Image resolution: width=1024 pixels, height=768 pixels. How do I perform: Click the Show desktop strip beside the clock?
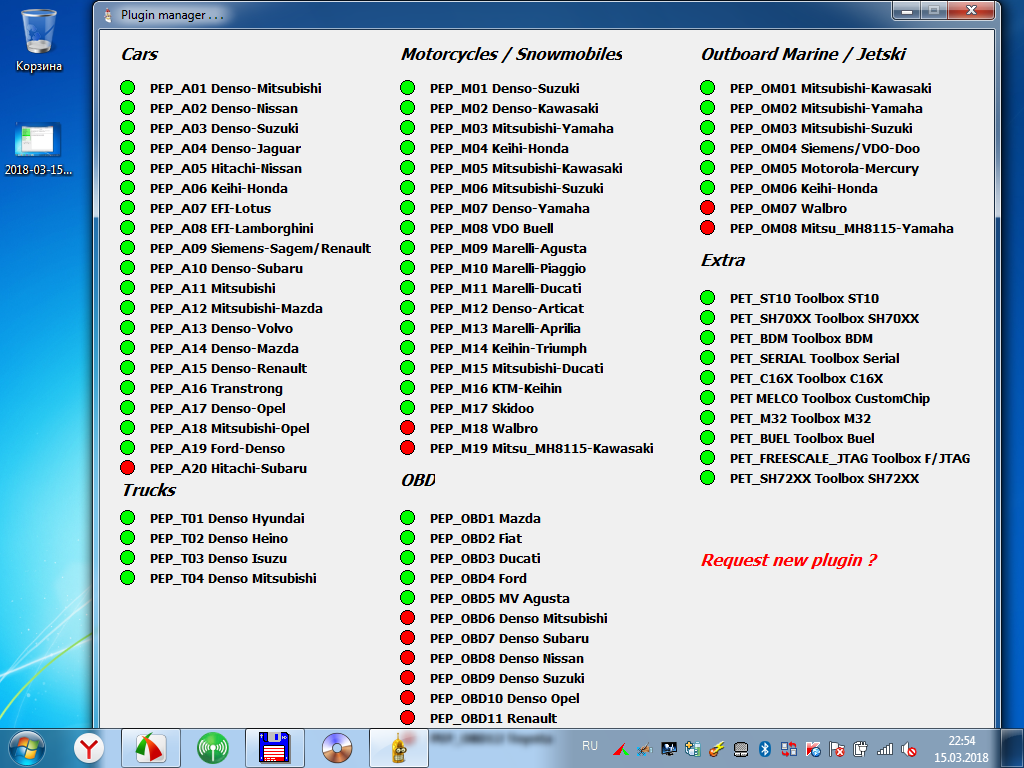coord(1012,748)
